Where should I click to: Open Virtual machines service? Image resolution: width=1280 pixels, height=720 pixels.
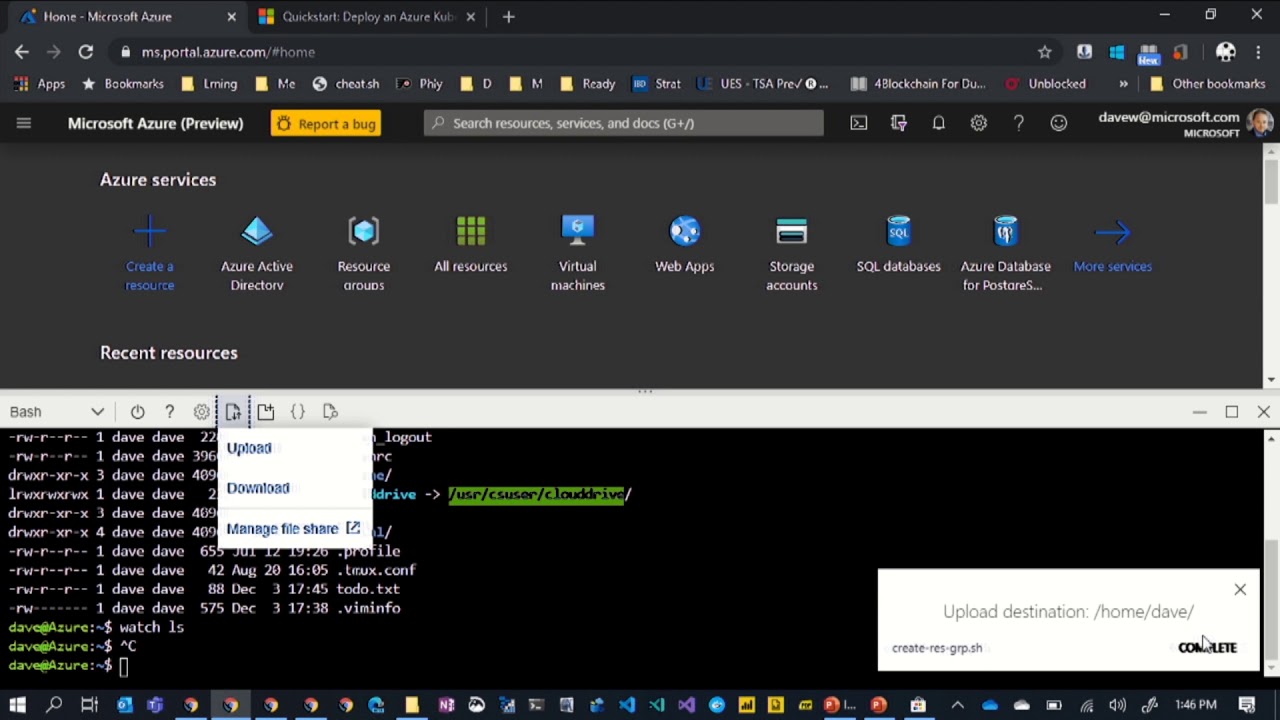(x=578, y=254)
